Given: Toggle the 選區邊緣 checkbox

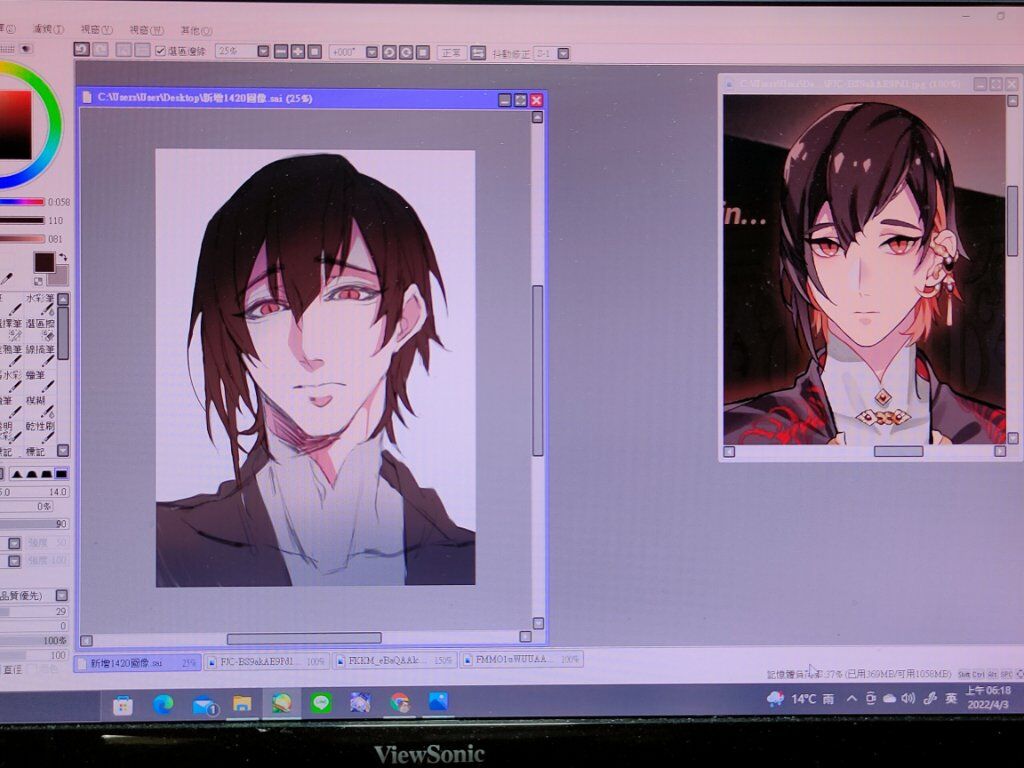Looking at the screenshot, I should (x=161, y=50).
